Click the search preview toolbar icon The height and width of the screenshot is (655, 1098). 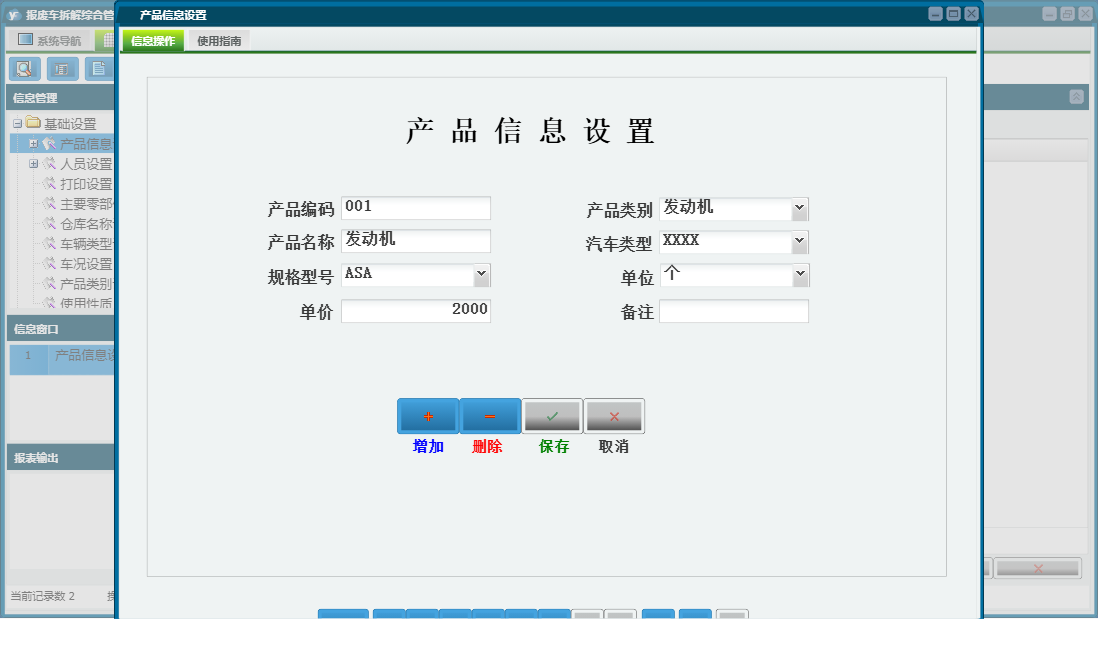click(x=24, y=68)
